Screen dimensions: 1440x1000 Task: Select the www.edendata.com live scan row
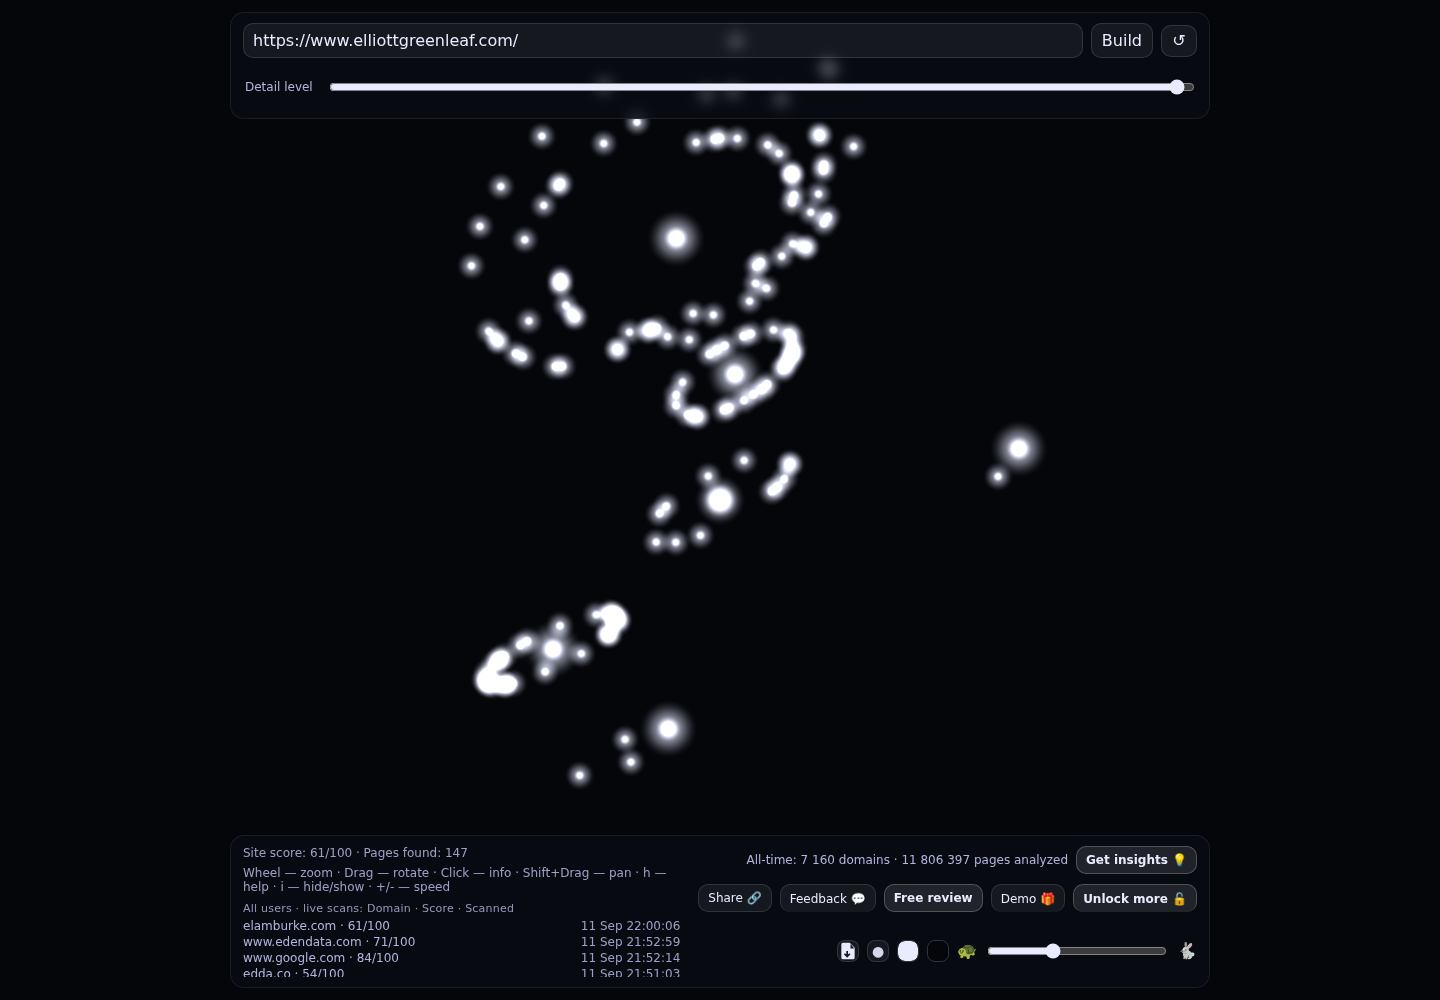tap(461, 942)
